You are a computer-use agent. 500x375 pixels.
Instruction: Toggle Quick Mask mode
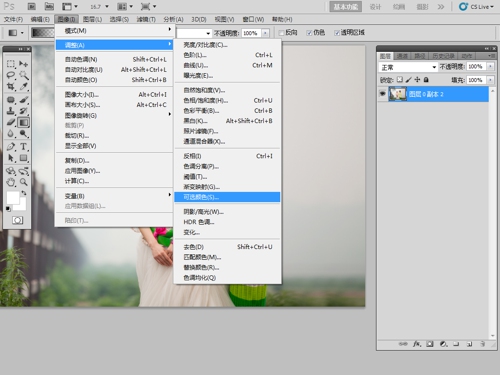click(x=17, y=220)
